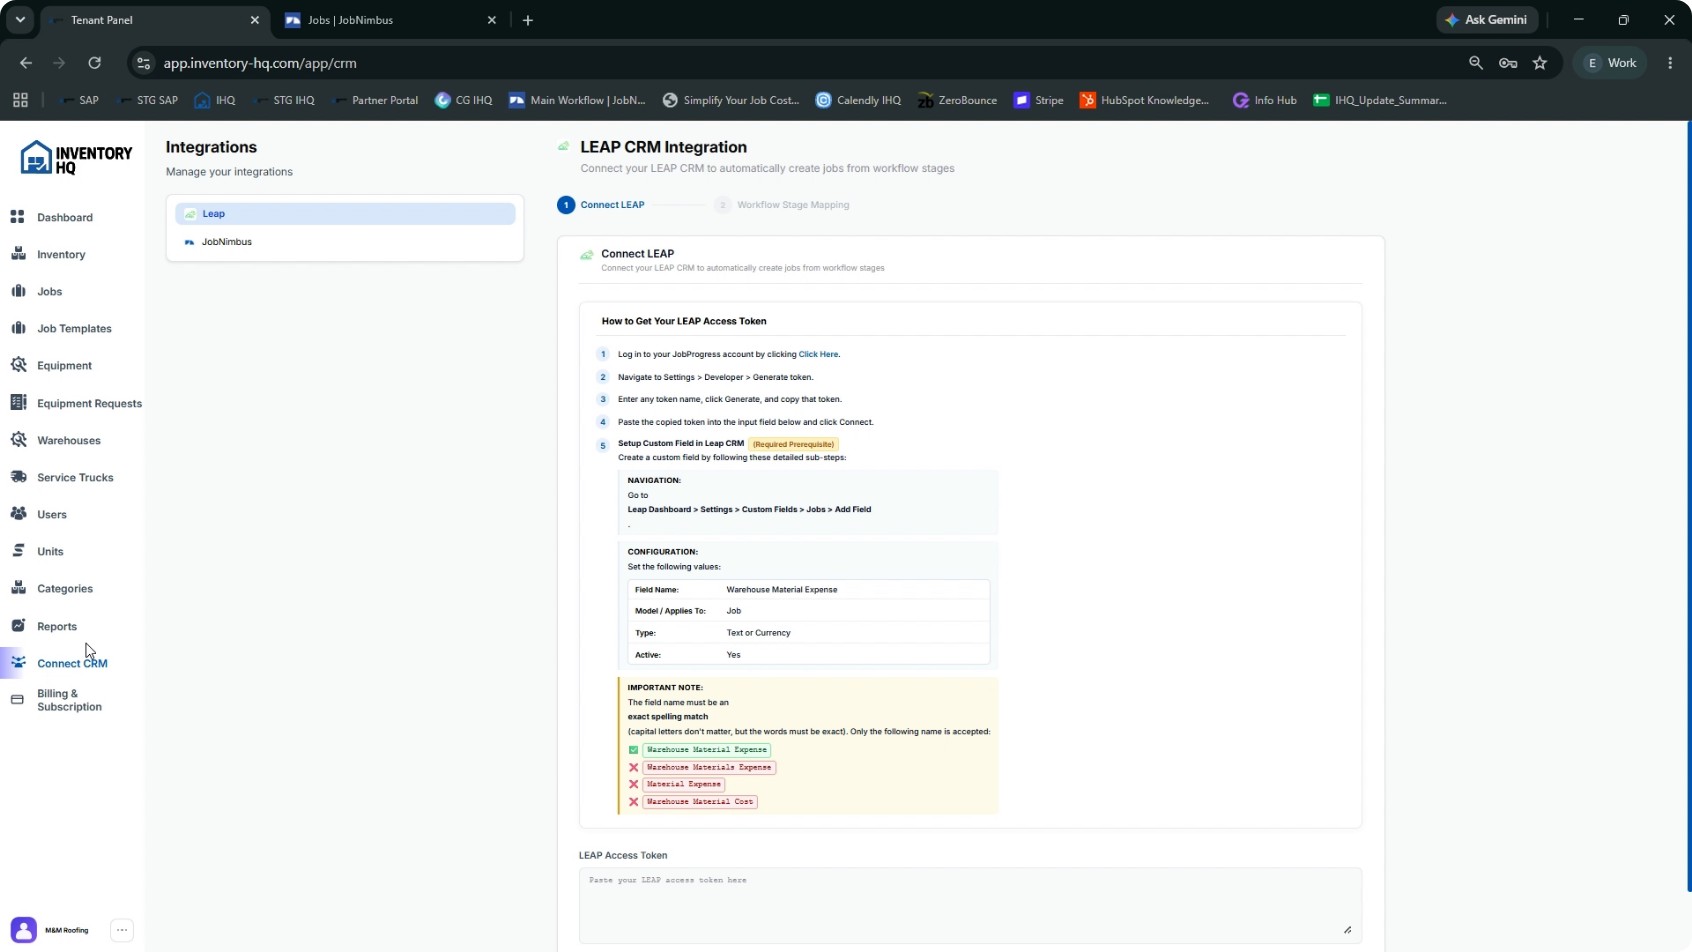
Task: Go to the Connect LEAP step
Action: 602,205
